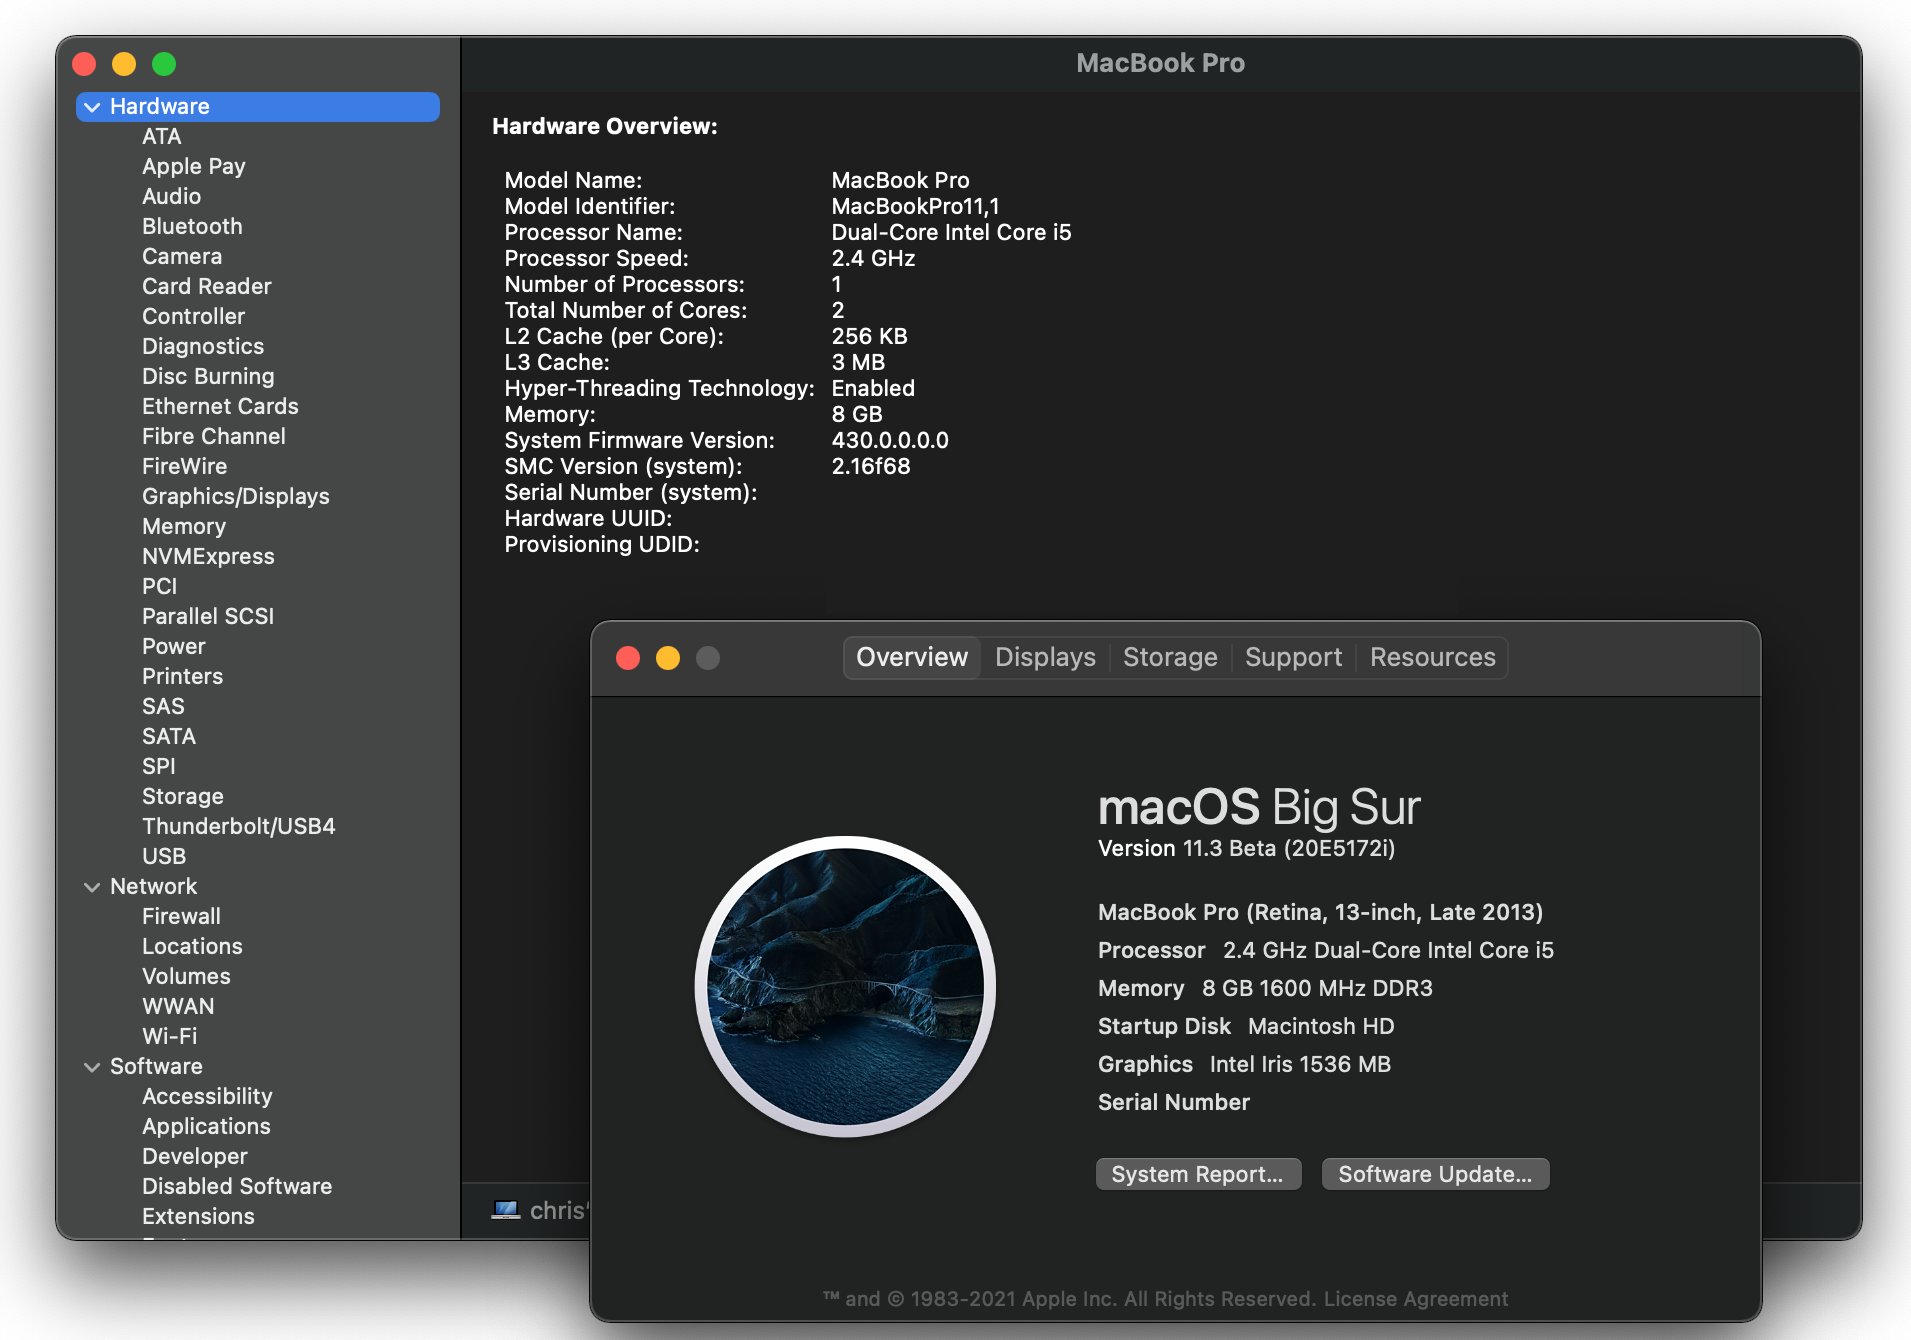This screenshot has width=1911, height=1340.
Task: Click the MacBookPro11,1 model identifier value
Action: click(x=915, y=207)
